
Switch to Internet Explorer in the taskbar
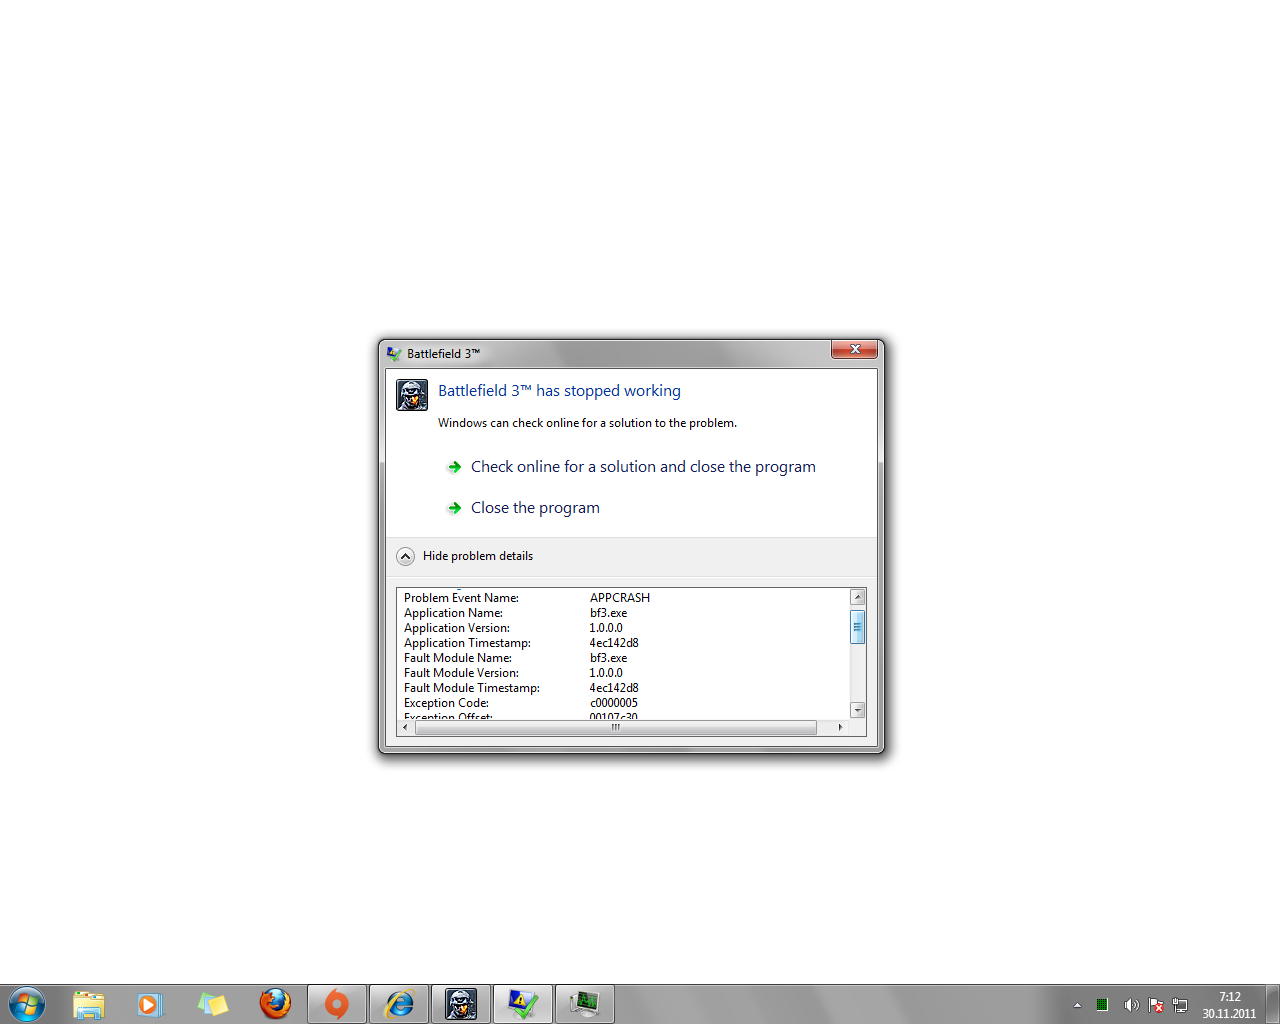coord(399,1004)
